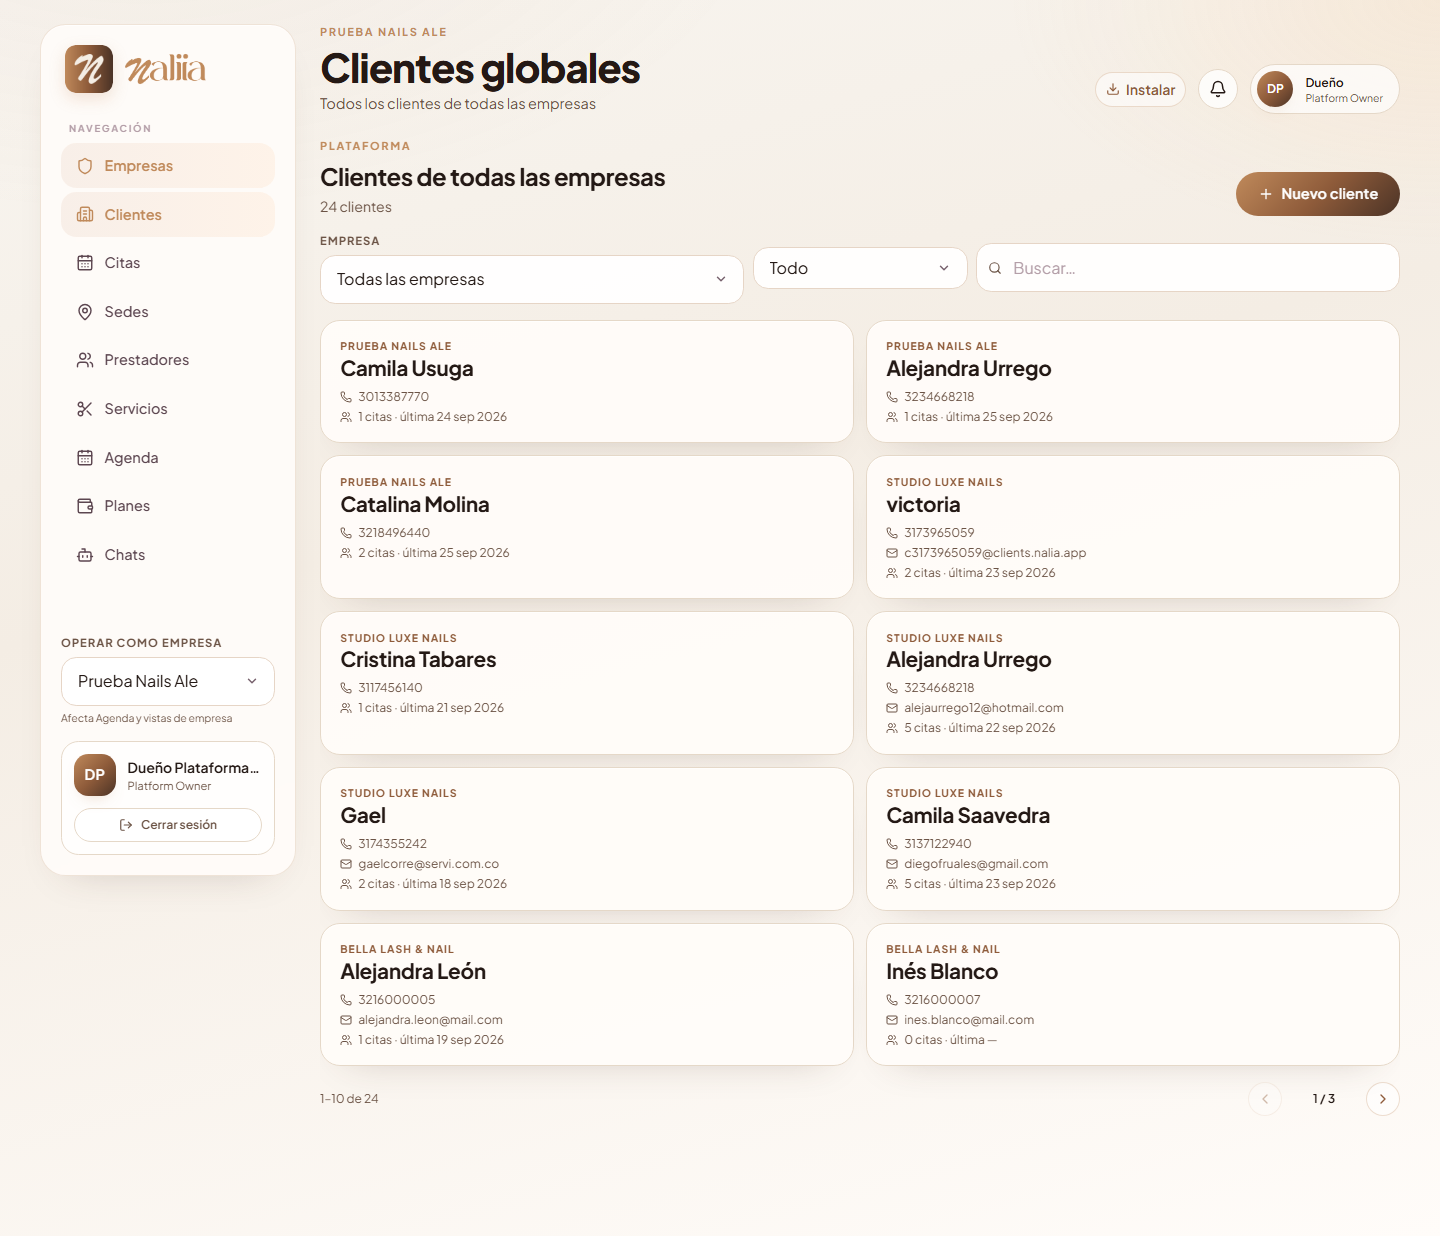The width and height of the screenshot is (1440, 1236).
Task: Click citas icon on Cristina Tabares card
Action: click(x=346, y=708)
